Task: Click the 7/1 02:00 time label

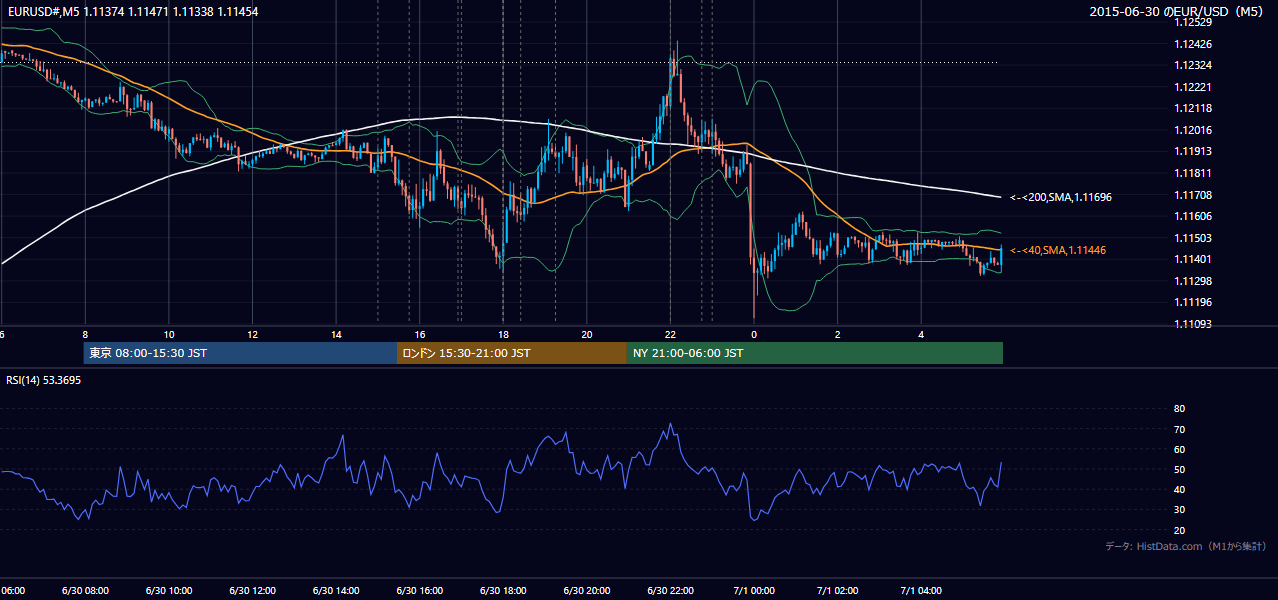Action: pyautogui.click(x=838, y=590)
